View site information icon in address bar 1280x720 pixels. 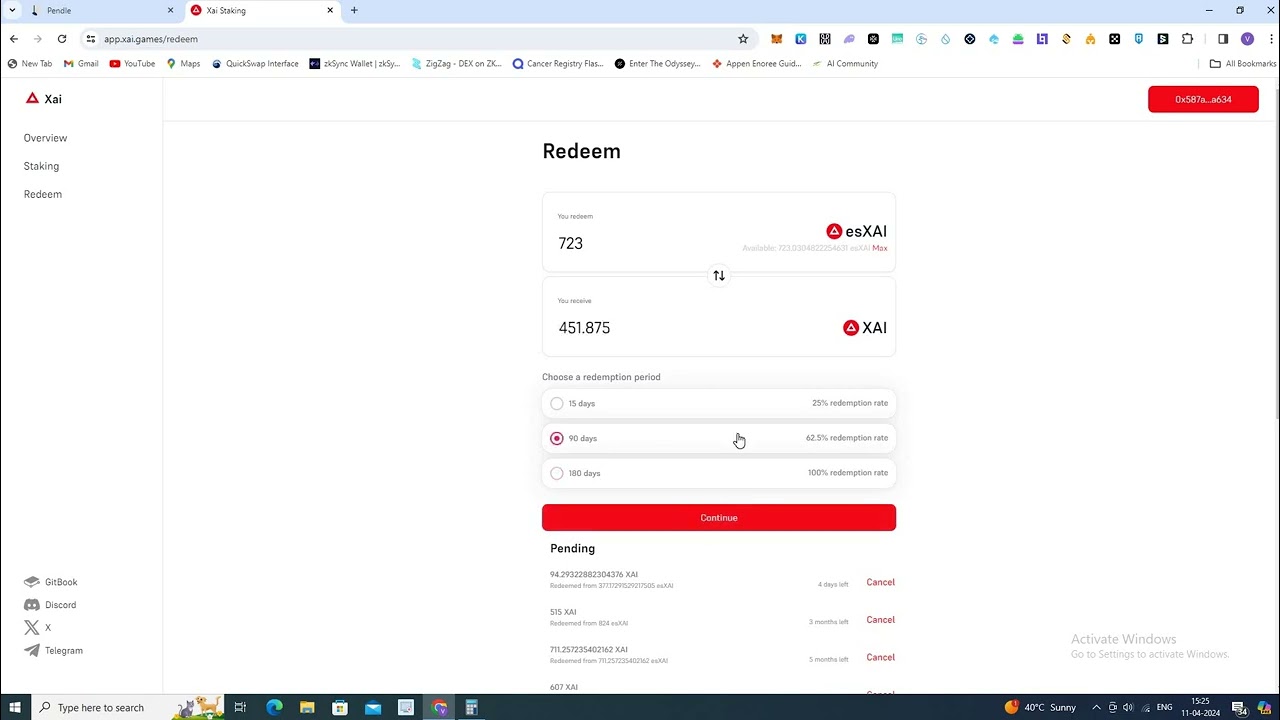90,39
